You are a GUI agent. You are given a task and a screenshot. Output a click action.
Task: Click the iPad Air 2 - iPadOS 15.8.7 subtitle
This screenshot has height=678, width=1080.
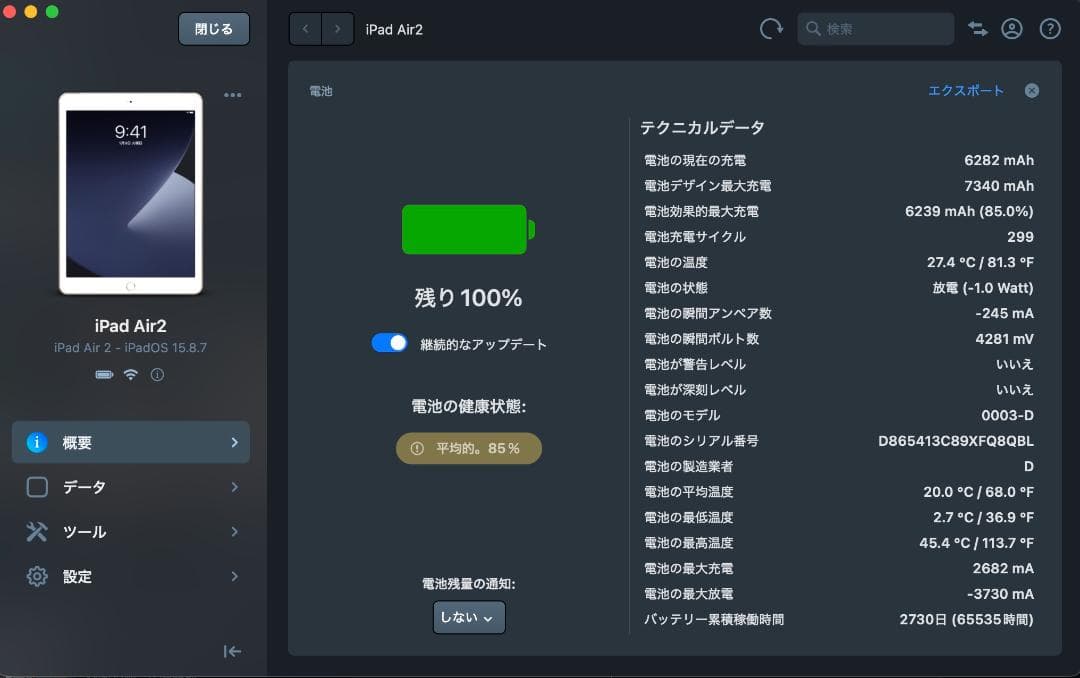pyautogui.click(x=130, y=348)
